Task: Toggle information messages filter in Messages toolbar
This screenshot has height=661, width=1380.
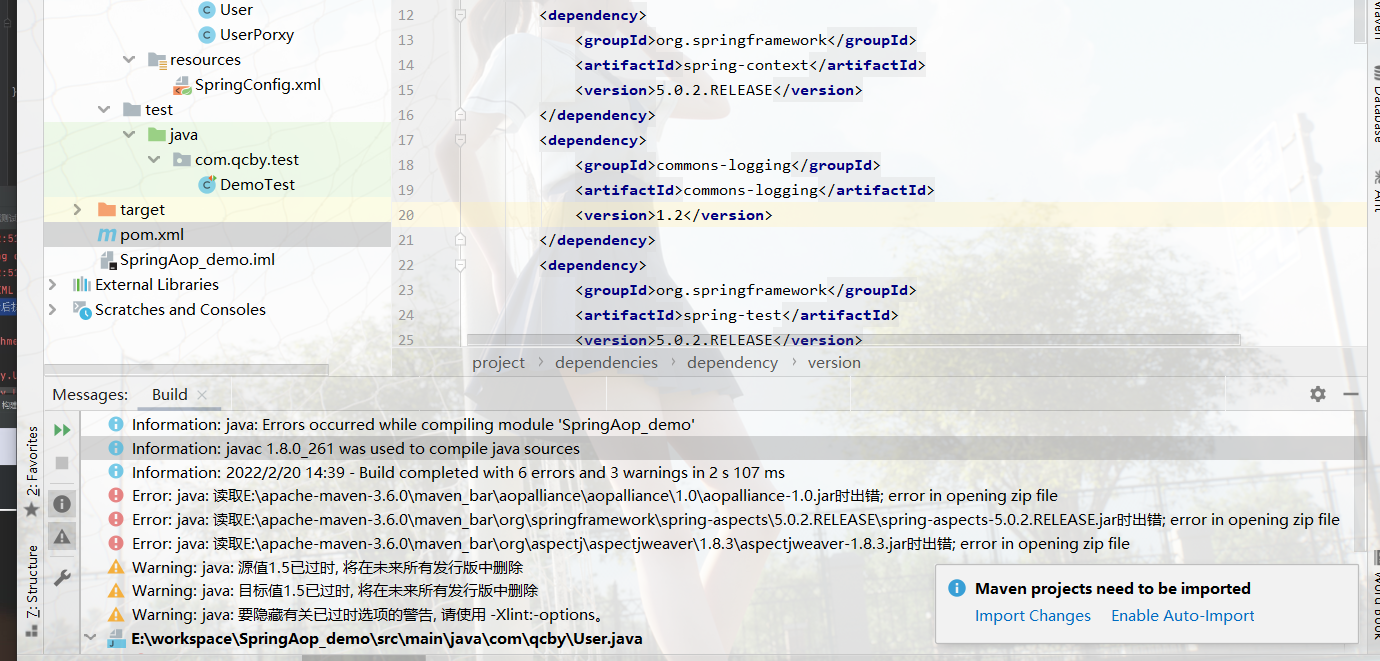Action: click(62, 504)
